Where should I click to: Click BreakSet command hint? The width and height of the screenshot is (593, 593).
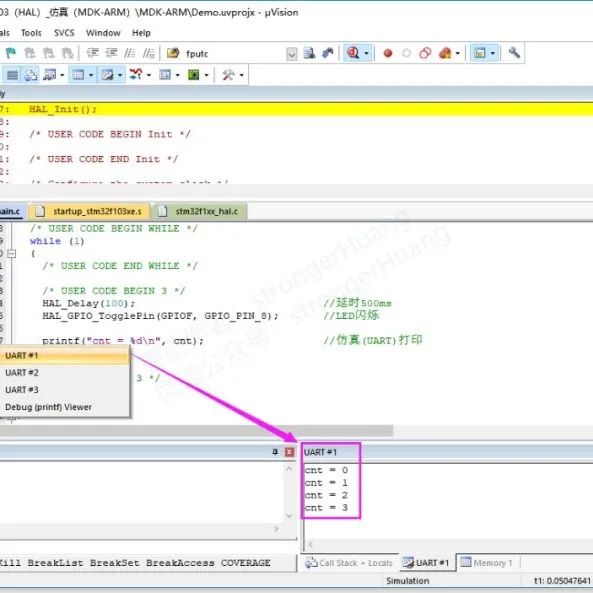[x=114, y=563]
